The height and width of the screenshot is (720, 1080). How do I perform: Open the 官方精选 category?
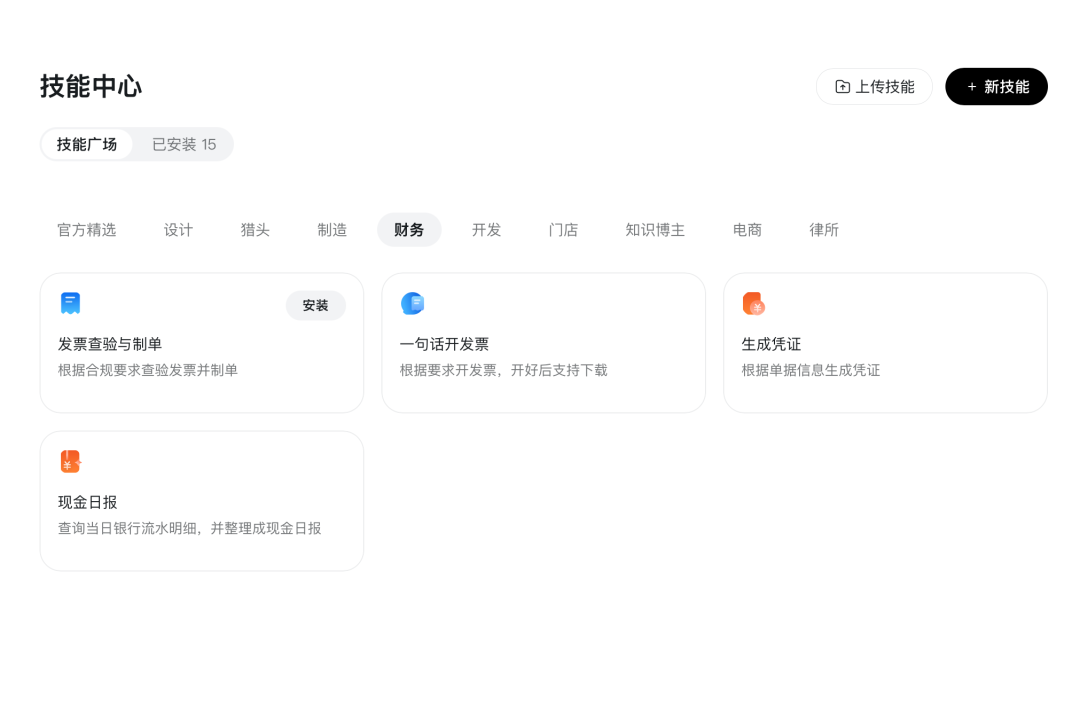(87, 230)
